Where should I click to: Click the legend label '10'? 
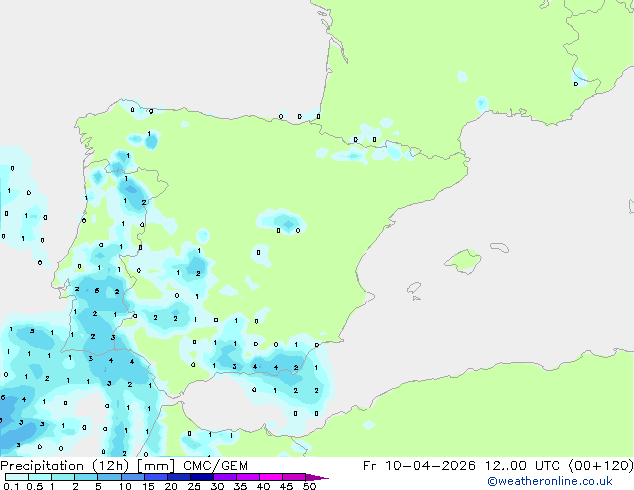[125, 486]
